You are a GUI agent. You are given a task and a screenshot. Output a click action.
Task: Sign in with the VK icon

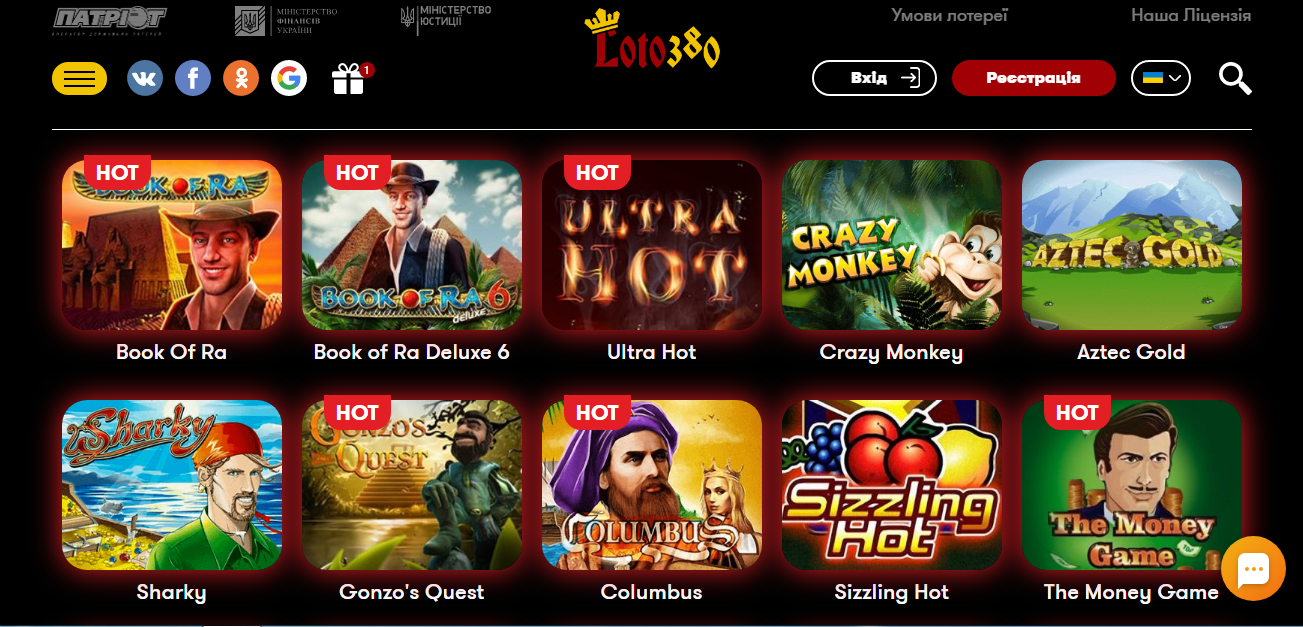coord(145,78)
